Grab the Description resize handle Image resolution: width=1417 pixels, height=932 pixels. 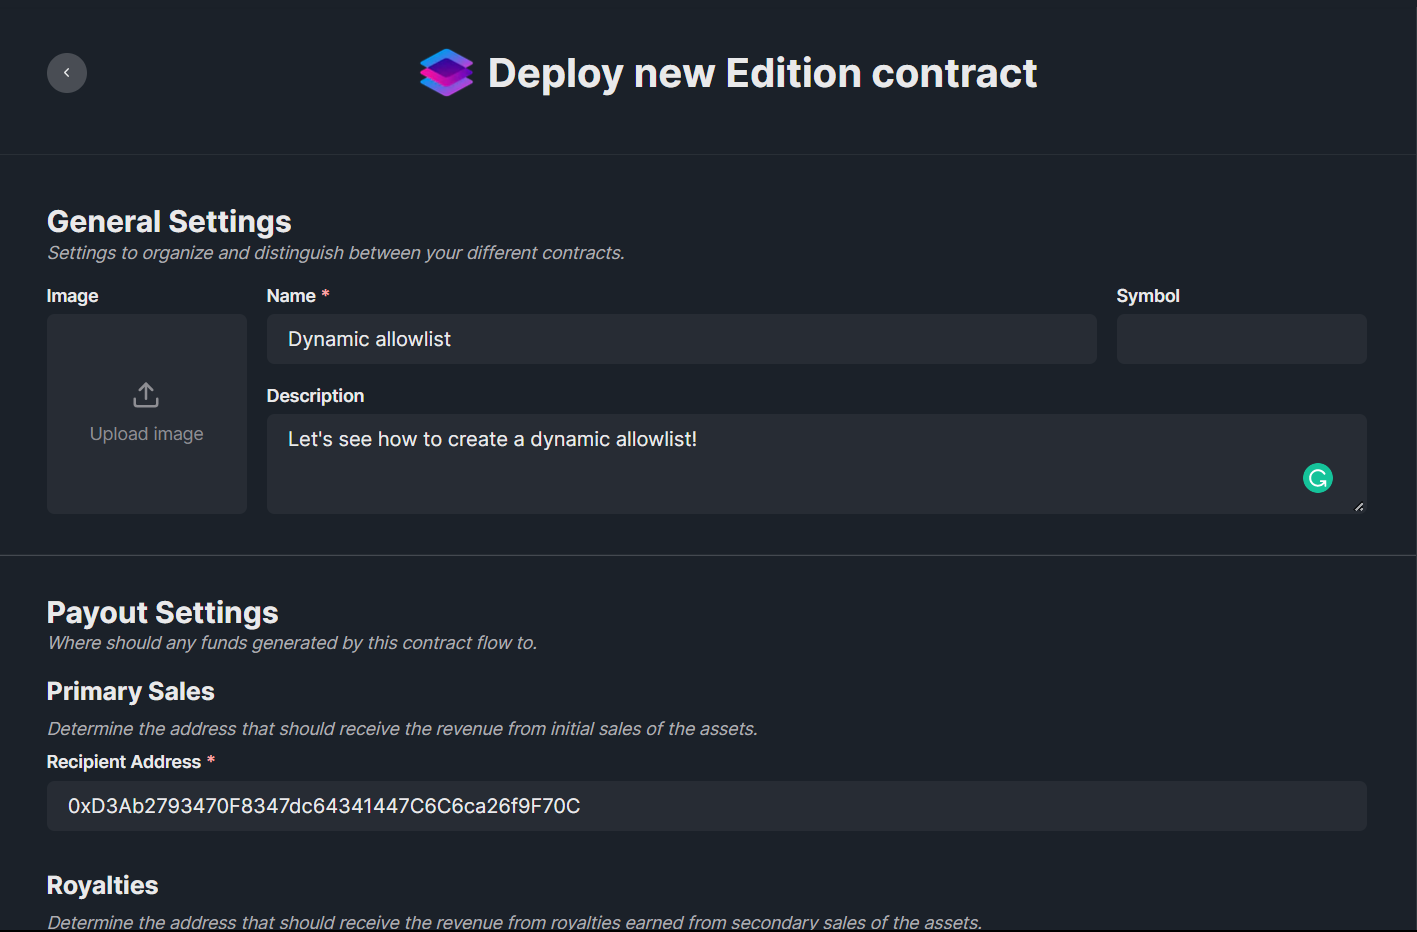click(x=1359, y=507)
